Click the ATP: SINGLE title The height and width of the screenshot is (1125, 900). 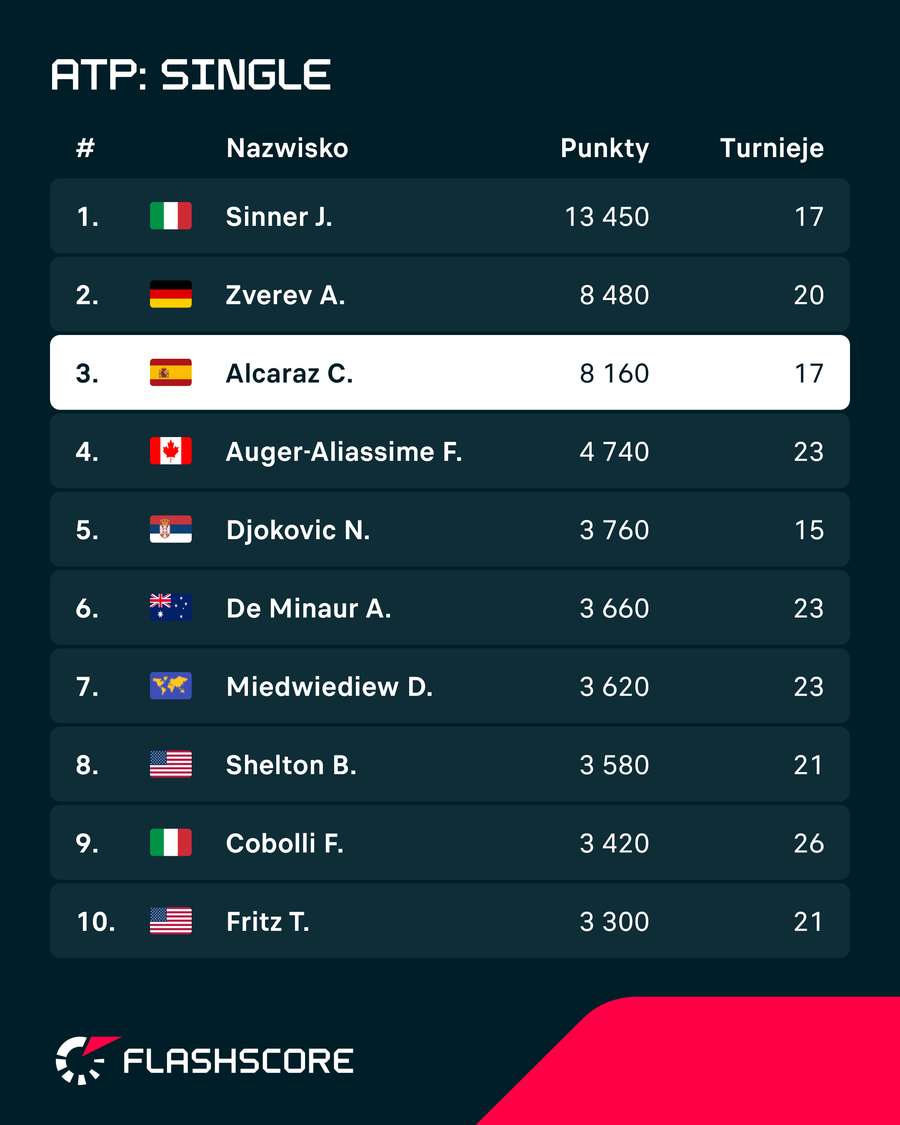191,75
